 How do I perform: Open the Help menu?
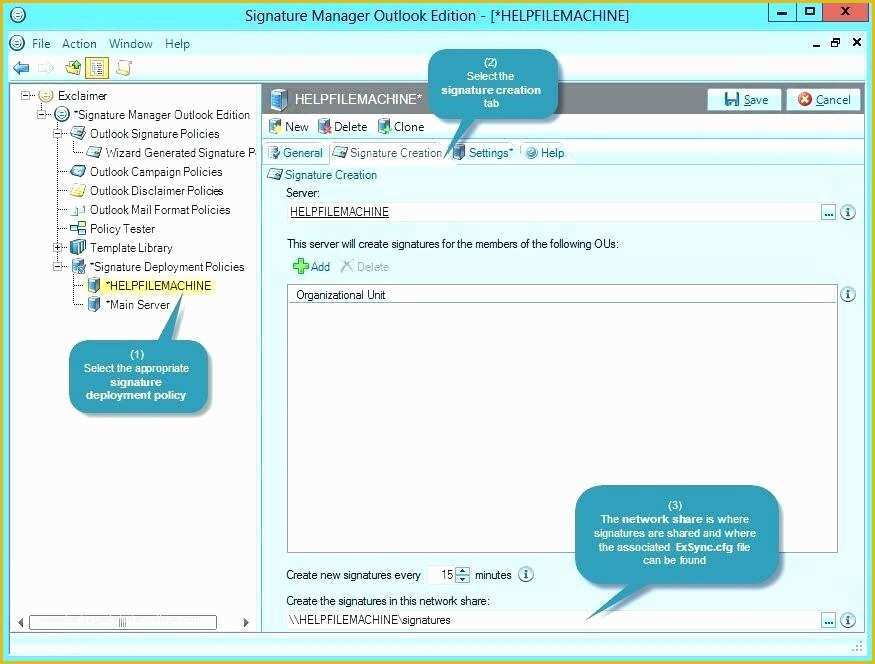click(x=177, y=44)
